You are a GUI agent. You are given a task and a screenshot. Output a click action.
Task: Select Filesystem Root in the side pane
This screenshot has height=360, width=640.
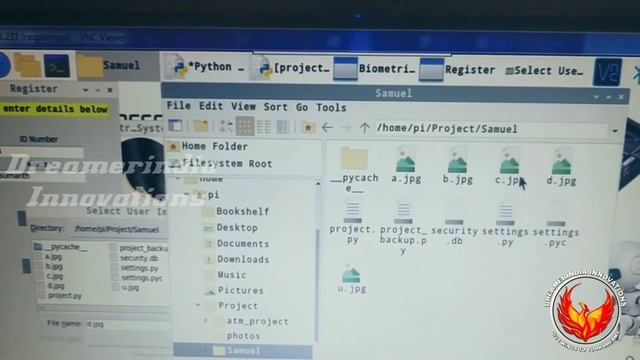221,163
